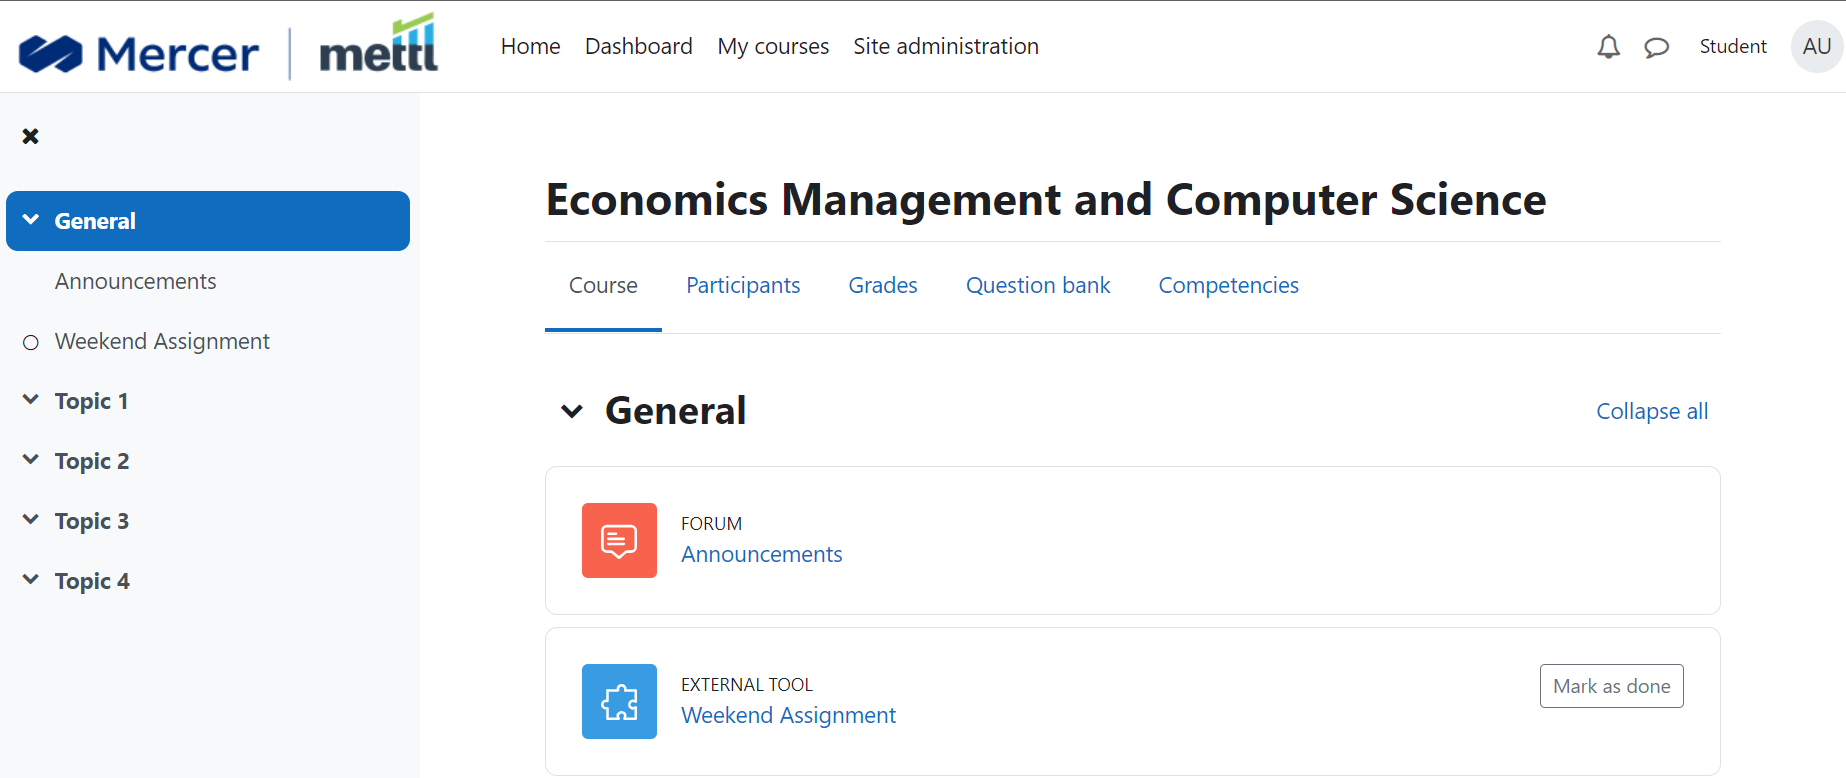Select Weekend Assignment in the course index
1846x778 pixels.
[162, 342]
